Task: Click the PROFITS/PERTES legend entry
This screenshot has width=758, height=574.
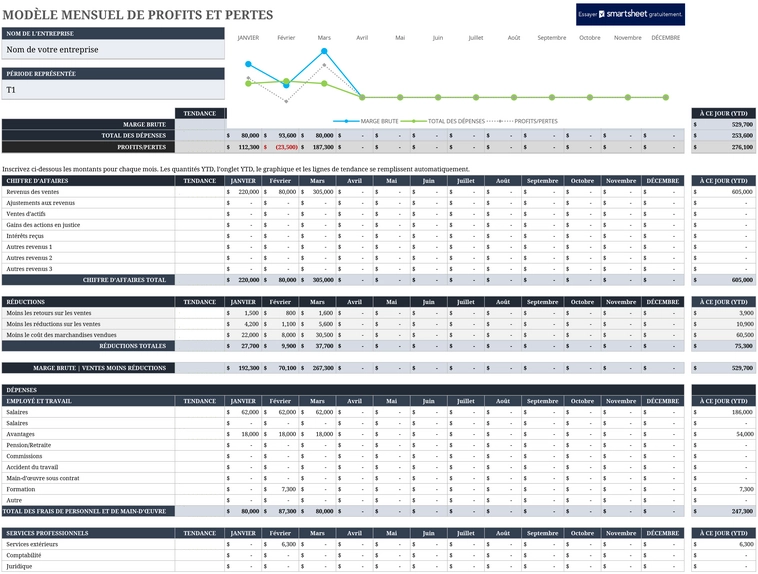Action: pyautogui.click(x=523, y=121)
